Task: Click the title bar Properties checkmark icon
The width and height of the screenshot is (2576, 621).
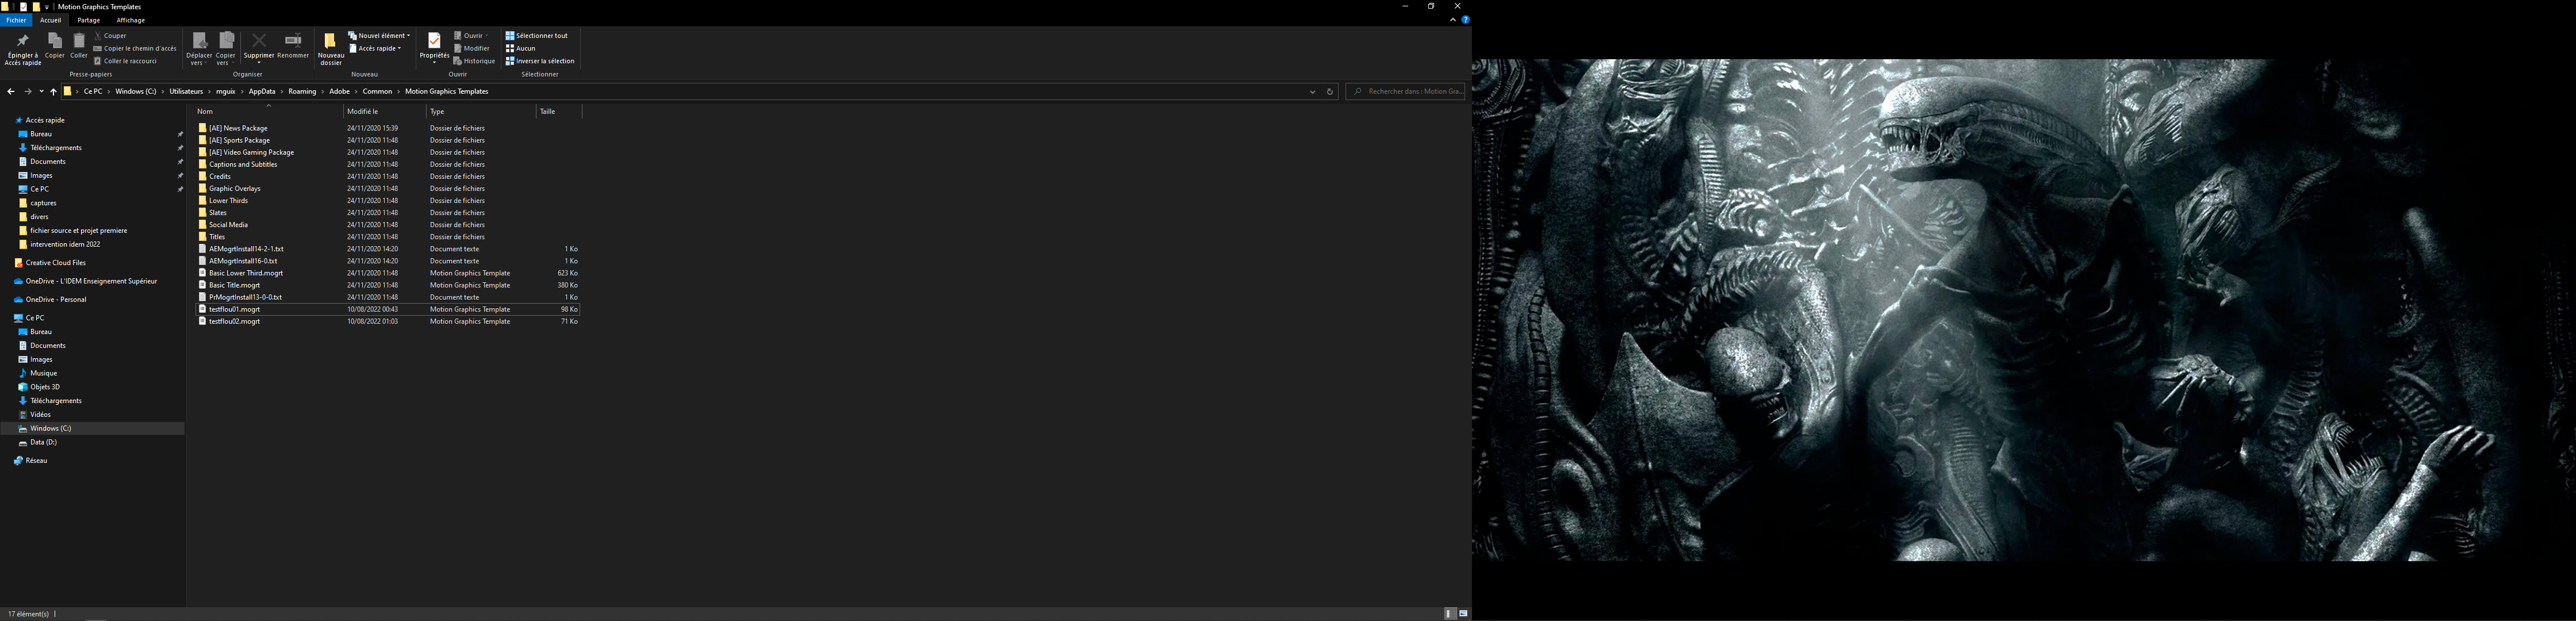Action: (x=24, y=7)
